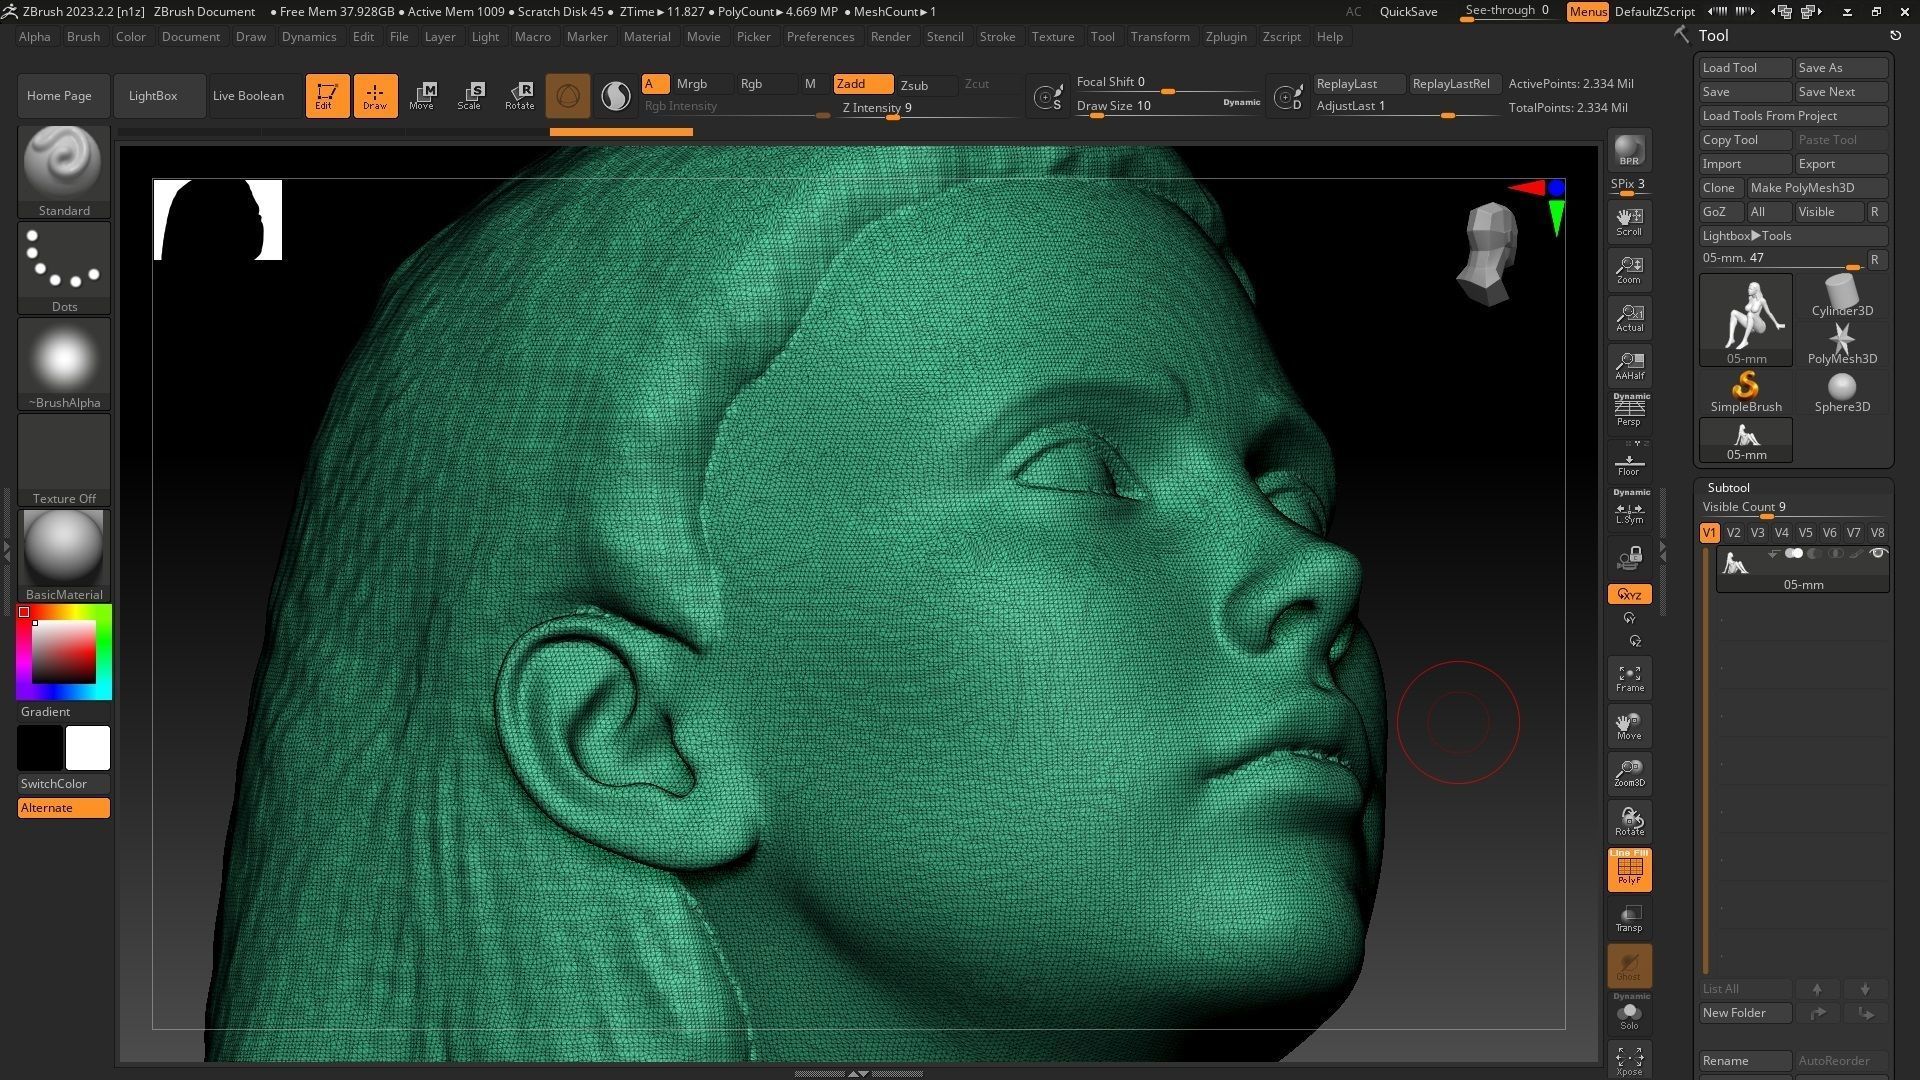Open the Stroke menu
The width and height of the screenshot is (1920, 1080).
(997, 36)
